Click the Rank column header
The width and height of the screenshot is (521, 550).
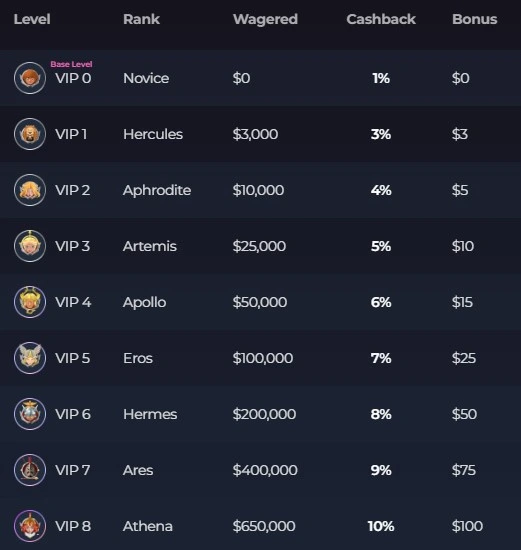click(141, 19)
